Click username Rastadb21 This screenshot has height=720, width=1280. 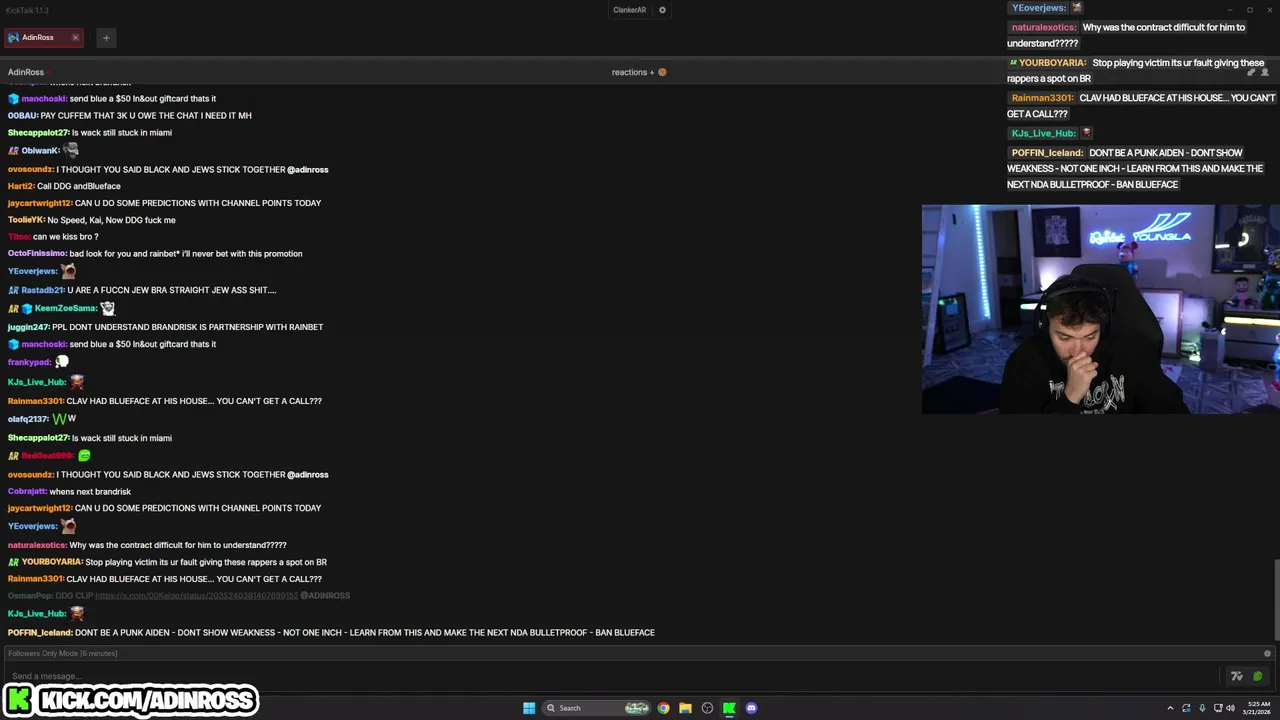[x=43, y=290]
